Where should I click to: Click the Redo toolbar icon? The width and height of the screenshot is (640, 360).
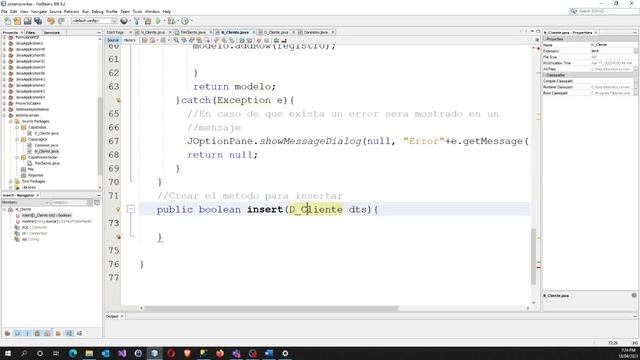click(x=61, y=21)
